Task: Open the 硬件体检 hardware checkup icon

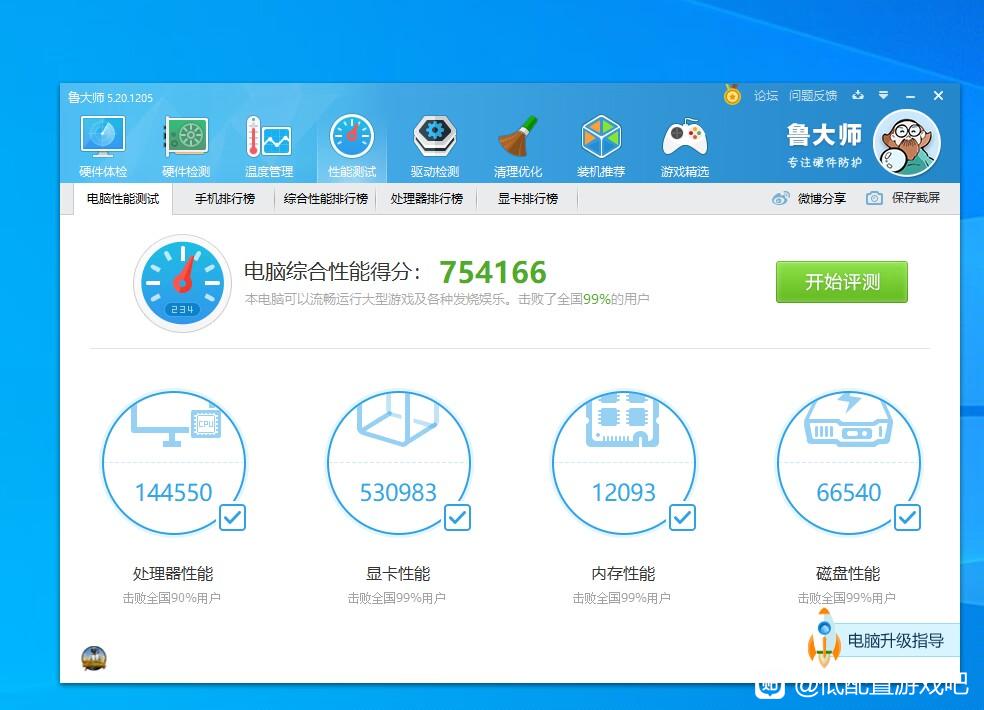Action: [103, 137]
